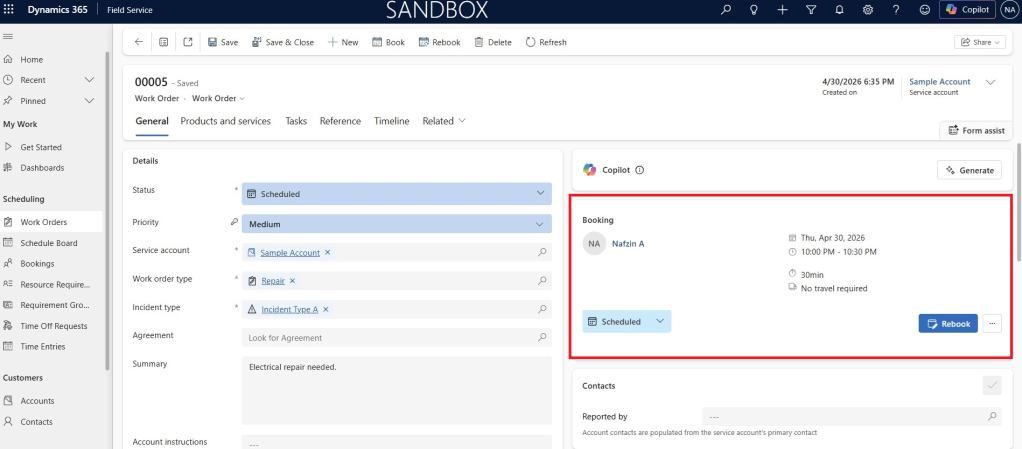Open the app launcher waffle icon
This screenshot has width=1022, height=449.
click(x=8, y=10)
